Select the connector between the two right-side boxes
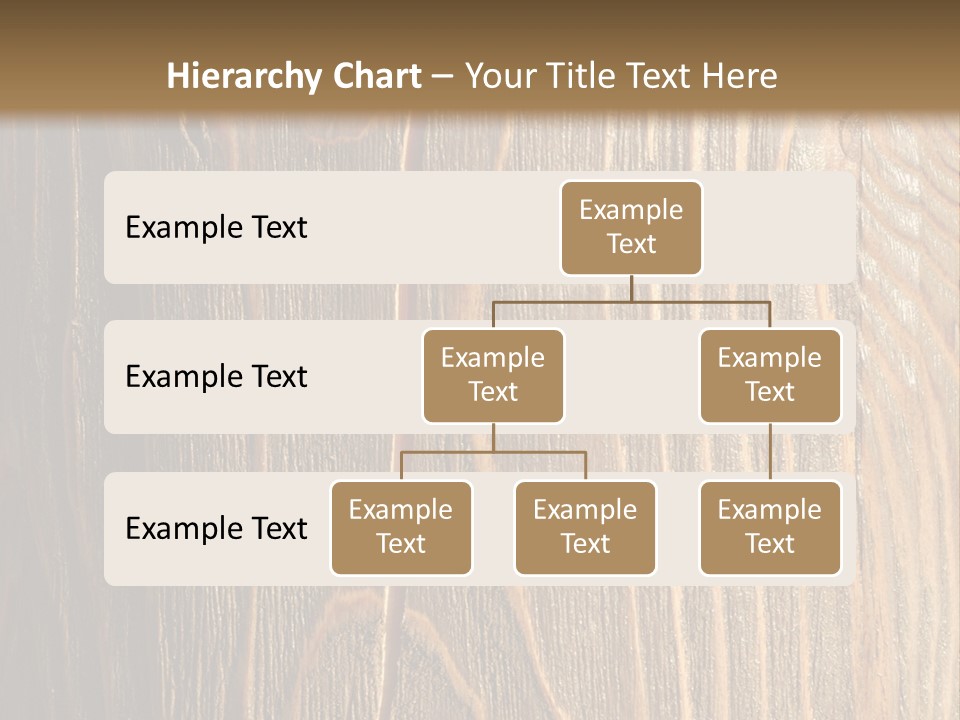The image size is (960, 720). (x=770, y=452)
